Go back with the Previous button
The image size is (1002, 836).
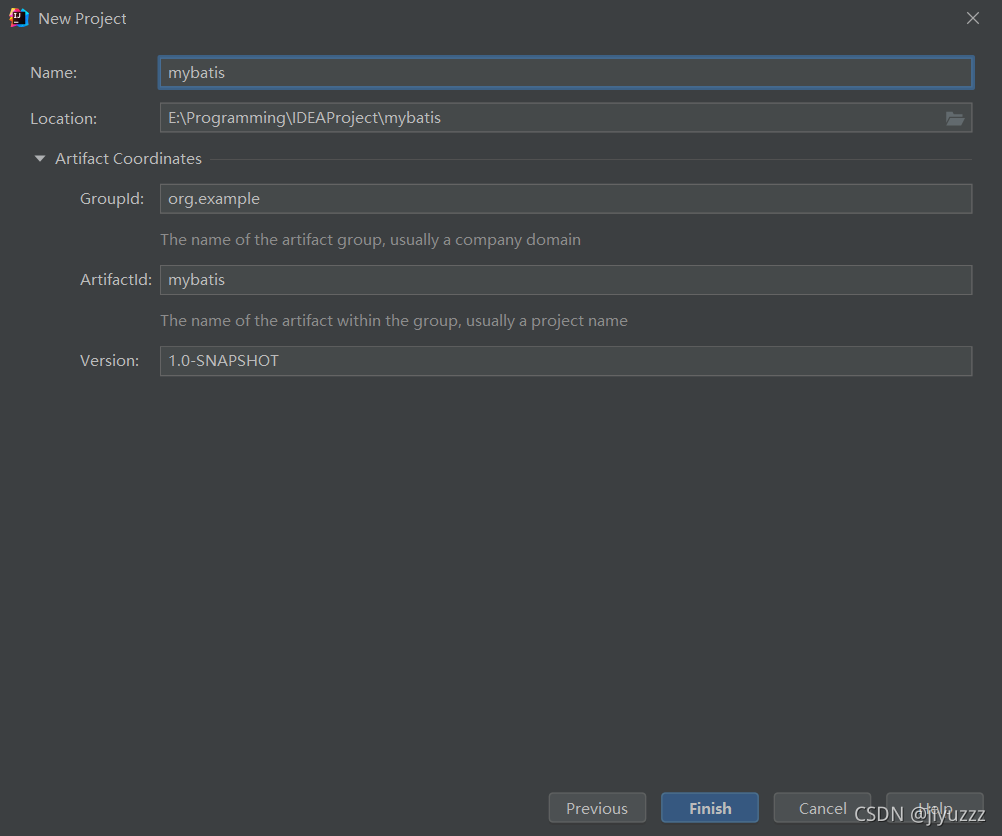tap(597, 808)
